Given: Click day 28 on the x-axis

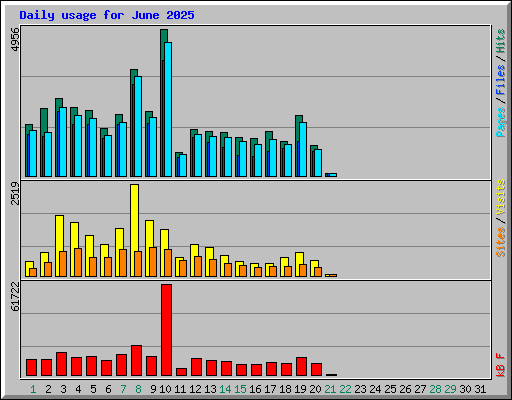Looking at the screenshot, I should click(x=435, y=389).
